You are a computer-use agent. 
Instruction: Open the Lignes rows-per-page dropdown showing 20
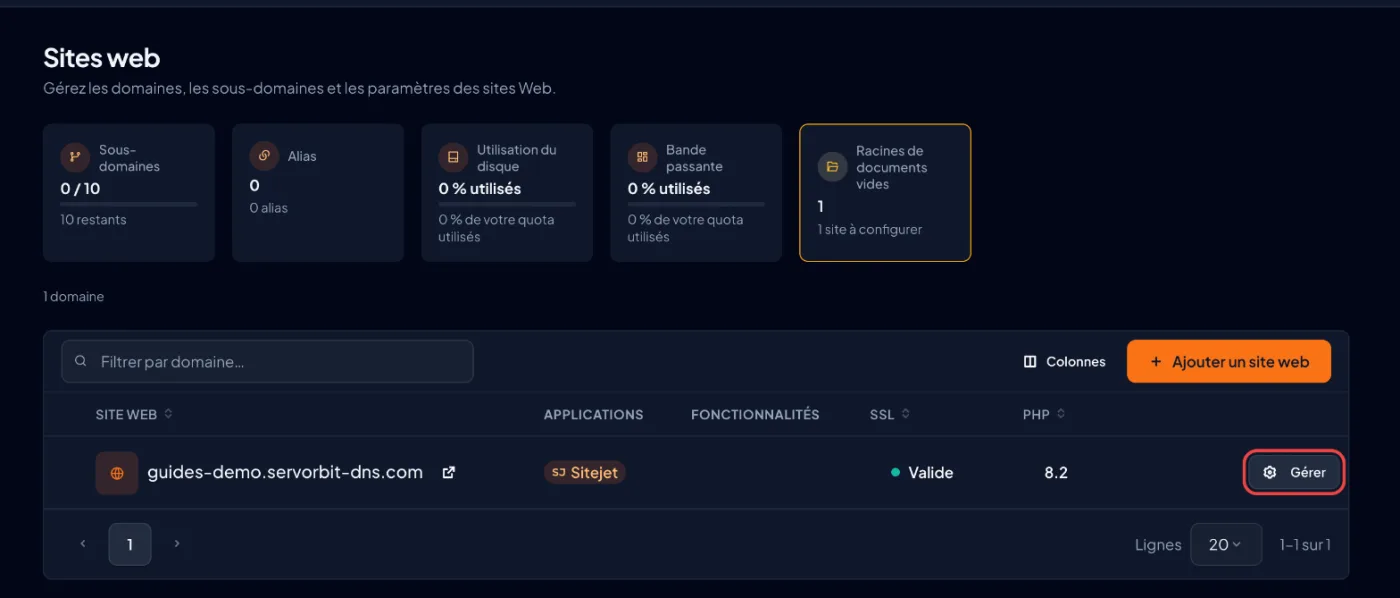click(1226, 545)
